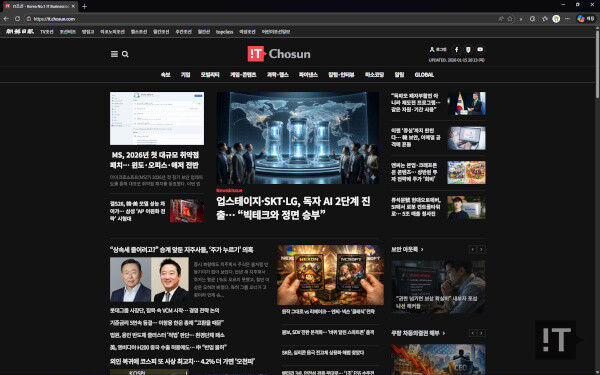
Task: Click previous arrow in the 쿠팡 section carousel
Action: [x=473, y=333]
